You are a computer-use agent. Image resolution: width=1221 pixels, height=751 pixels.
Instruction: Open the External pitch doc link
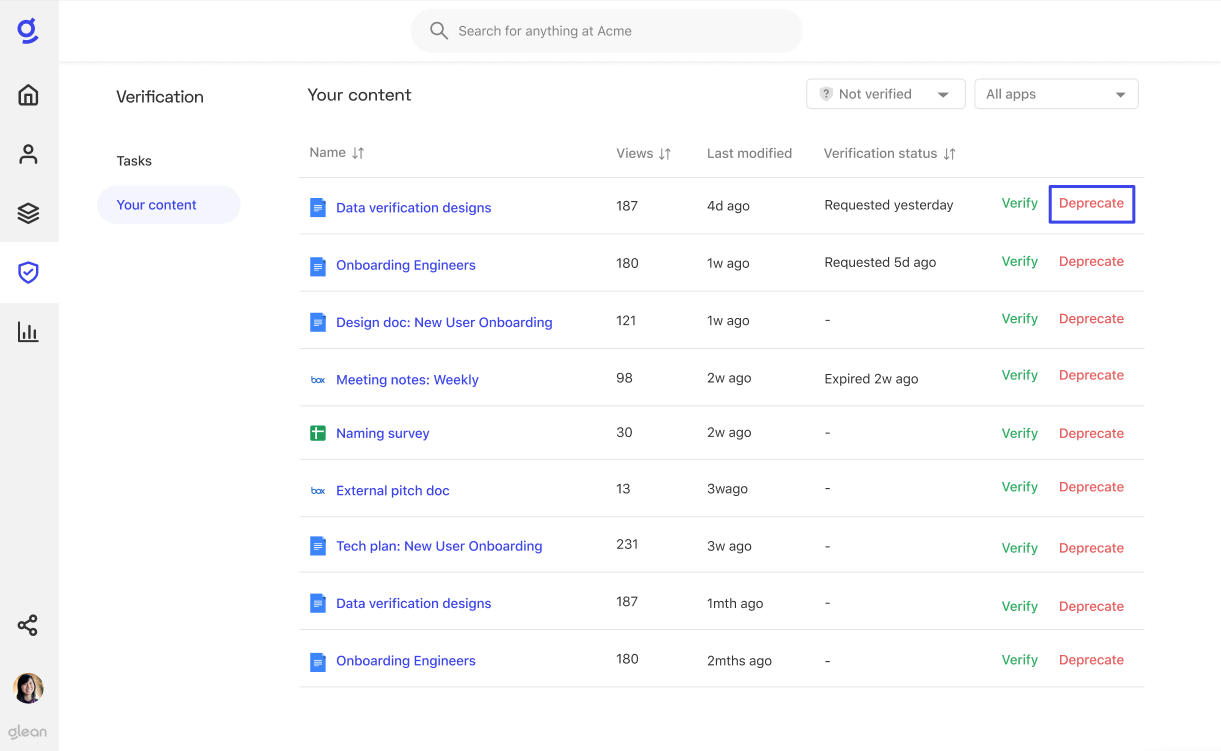click(392, 490)
